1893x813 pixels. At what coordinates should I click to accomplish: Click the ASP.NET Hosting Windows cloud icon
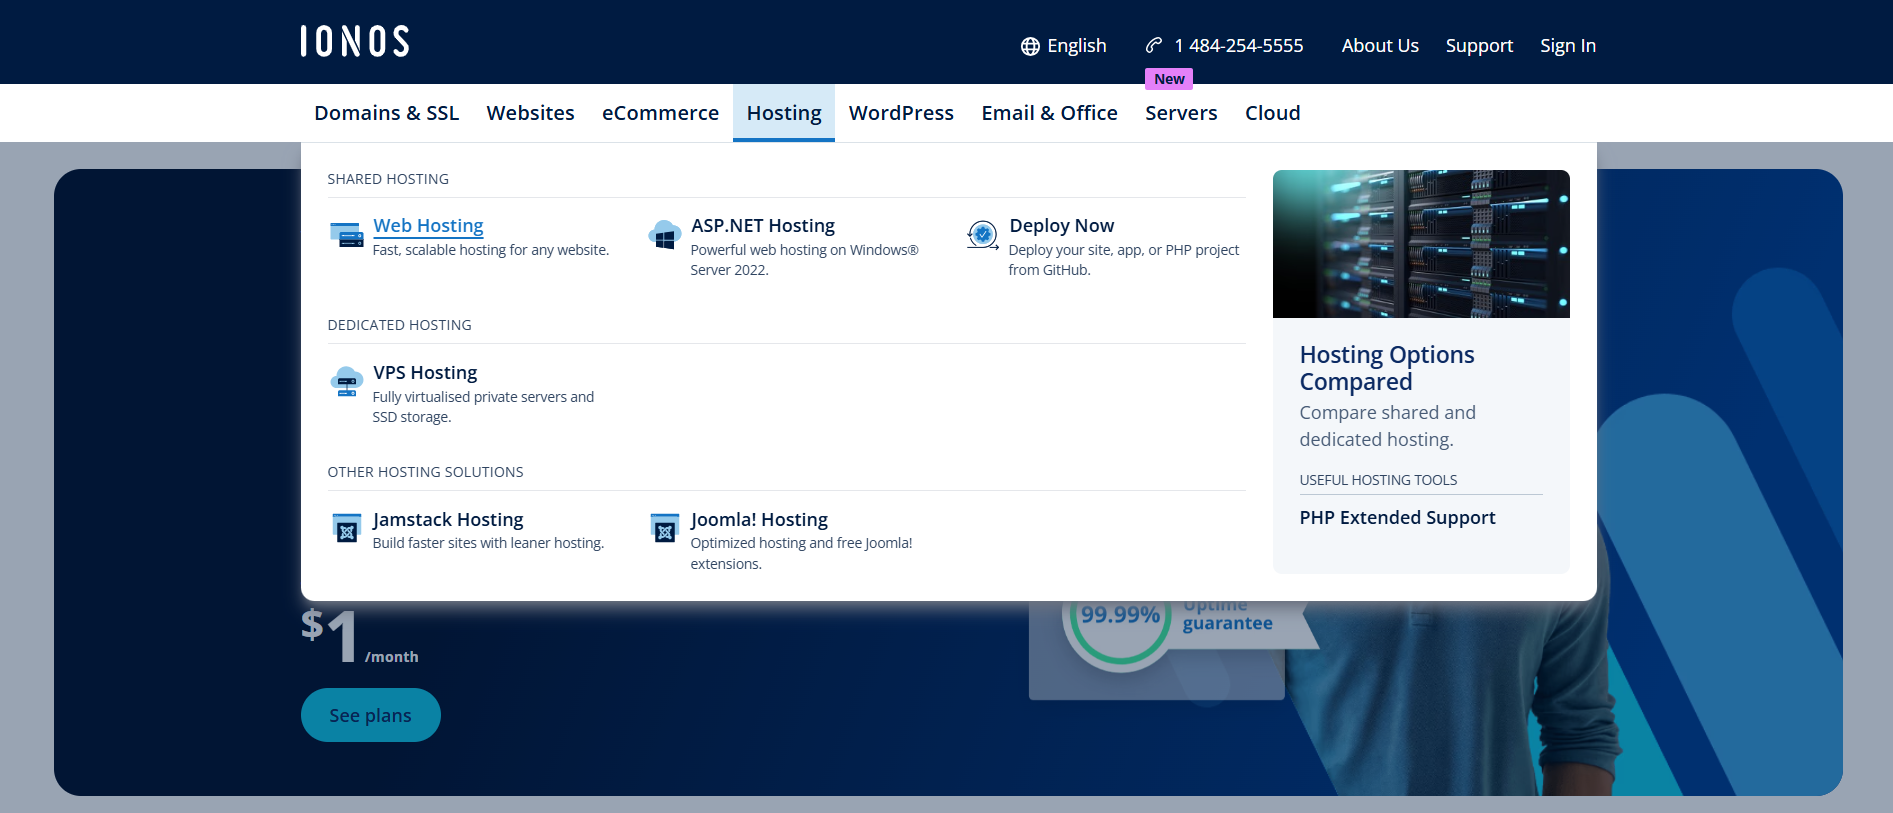665,235
